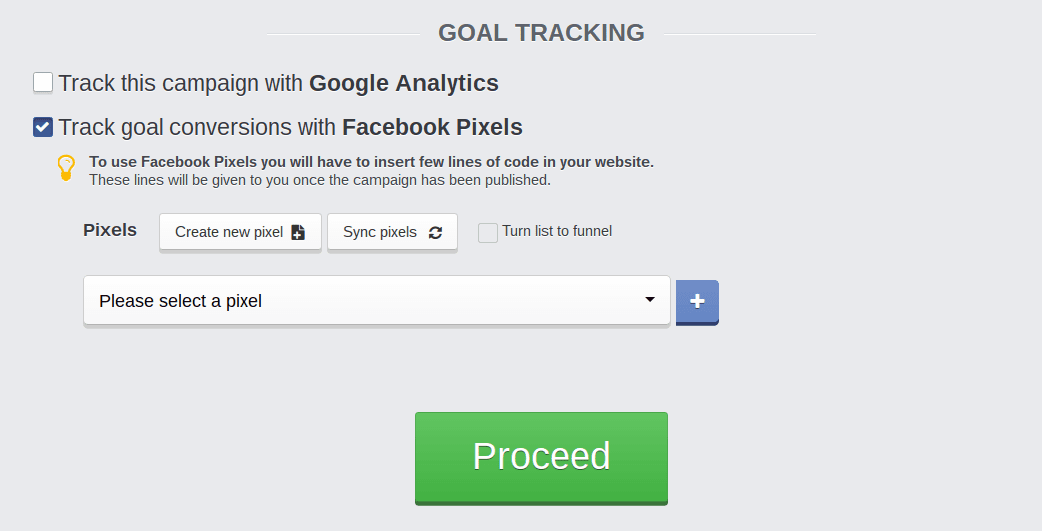
Task: Click the note about lines given after publishing
Action: [320, 180]
